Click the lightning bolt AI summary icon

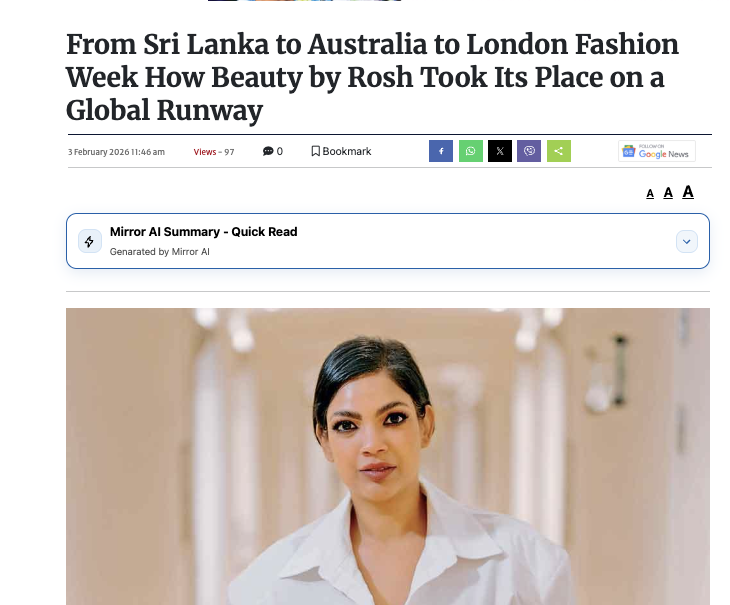pyautogui.click(x=90, y=242)
